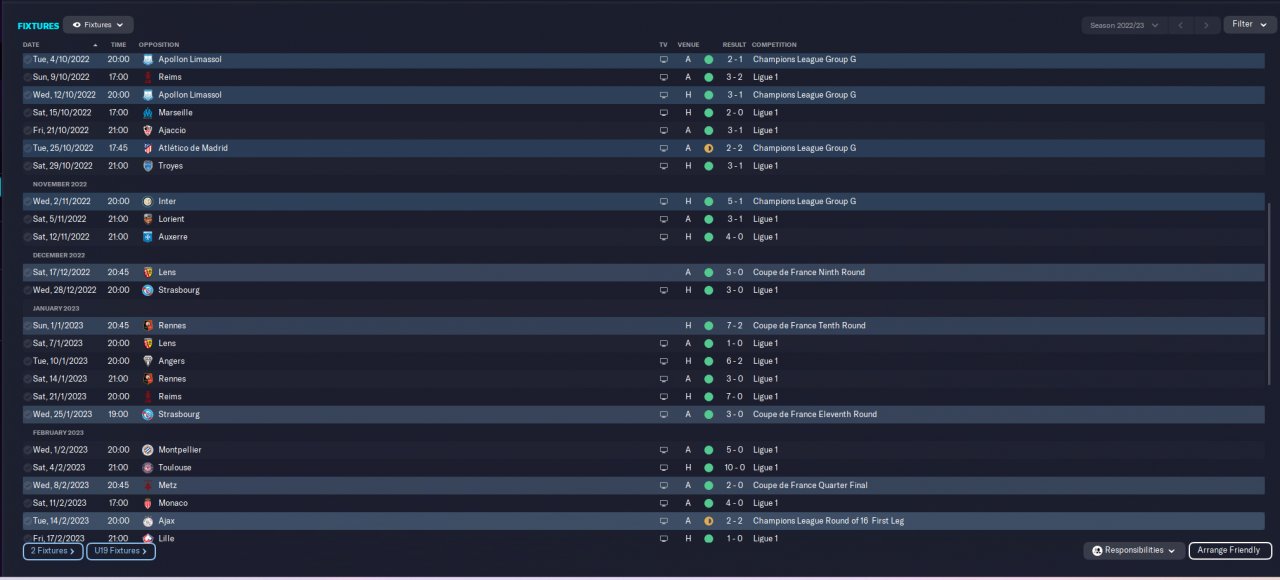Click the TV icon in the Toulouse row
The image size is (1280, 580).
click(x=663, y=467)
